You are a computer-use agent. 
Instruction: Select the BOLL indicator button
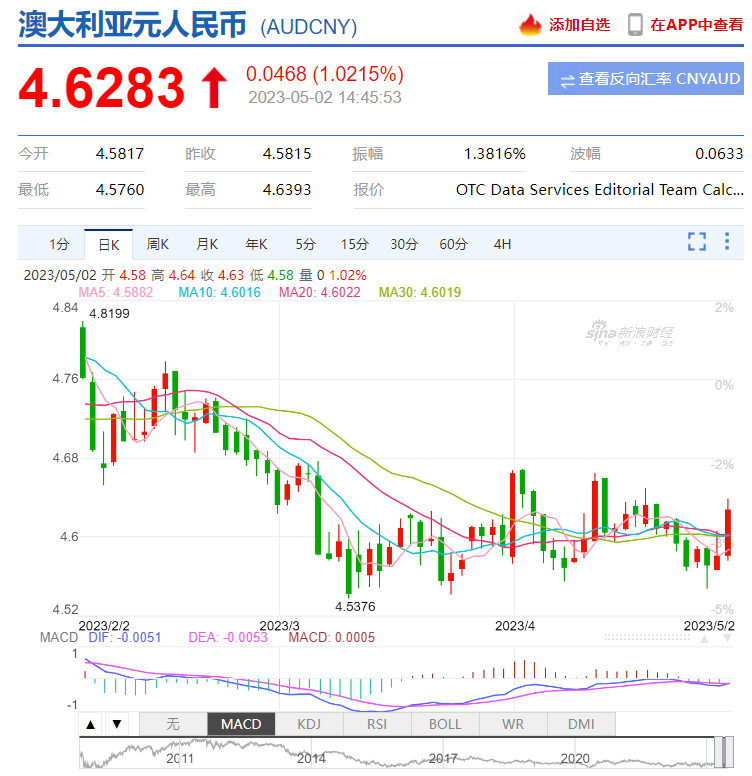point(445,725)
